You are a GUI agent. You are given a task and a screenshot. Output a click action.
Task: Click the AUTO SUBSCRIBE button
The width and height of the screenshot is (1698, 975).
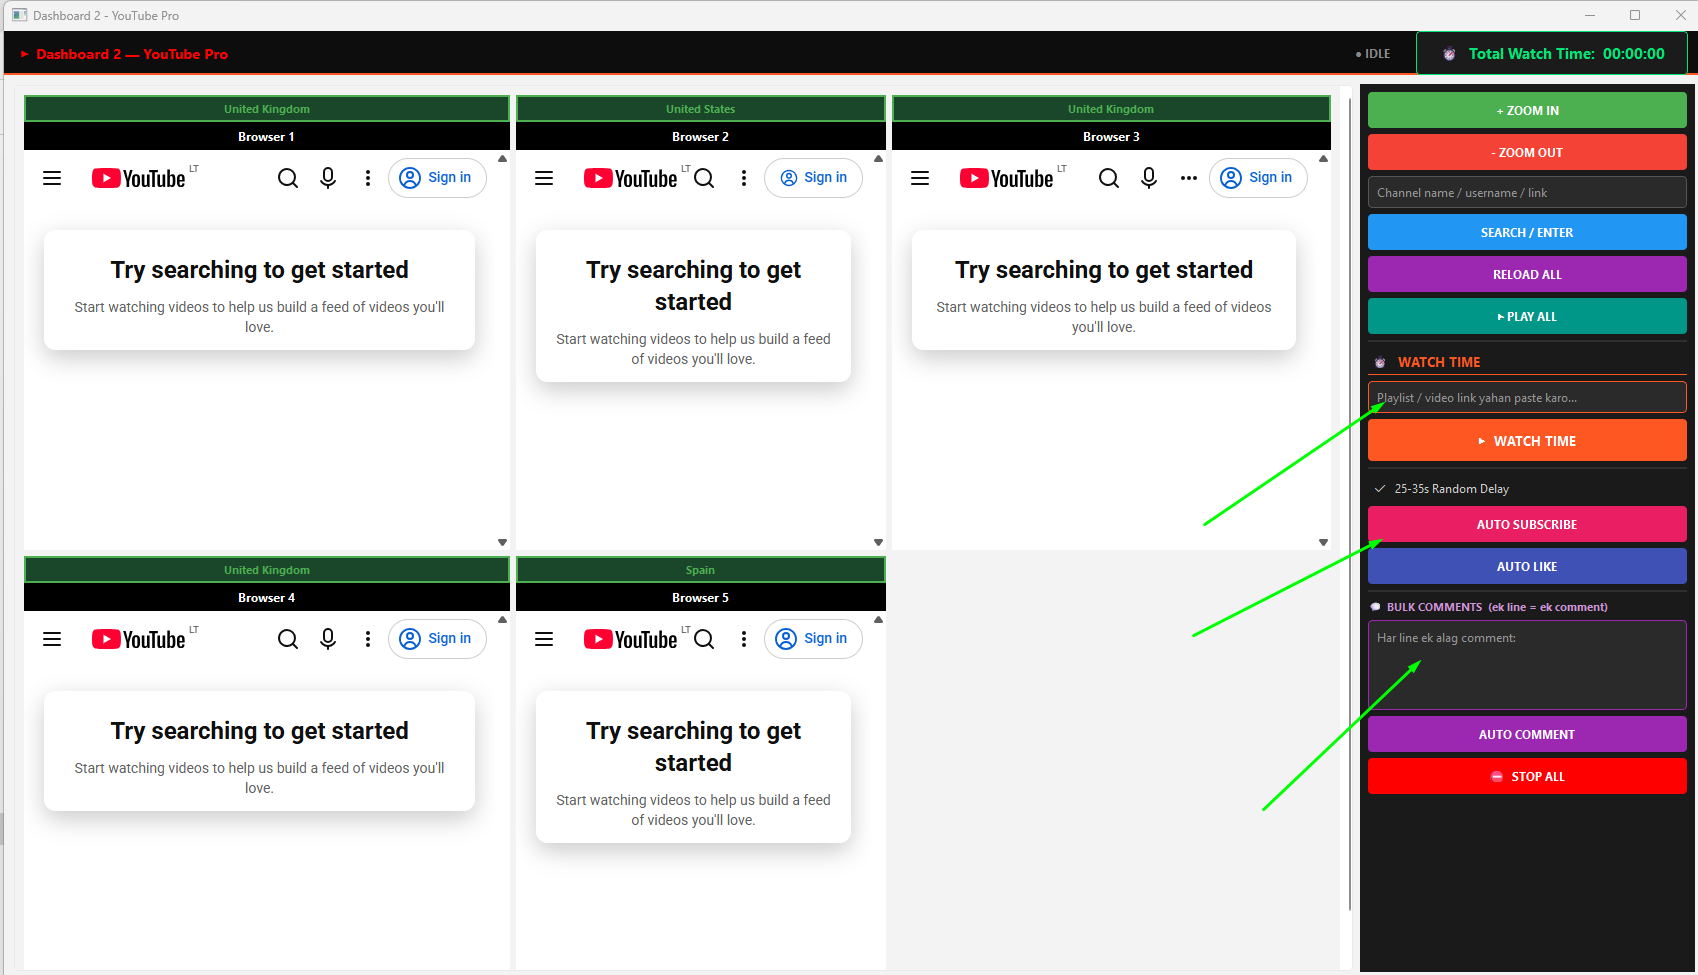pyautogui.click(x=1527, y=524)
